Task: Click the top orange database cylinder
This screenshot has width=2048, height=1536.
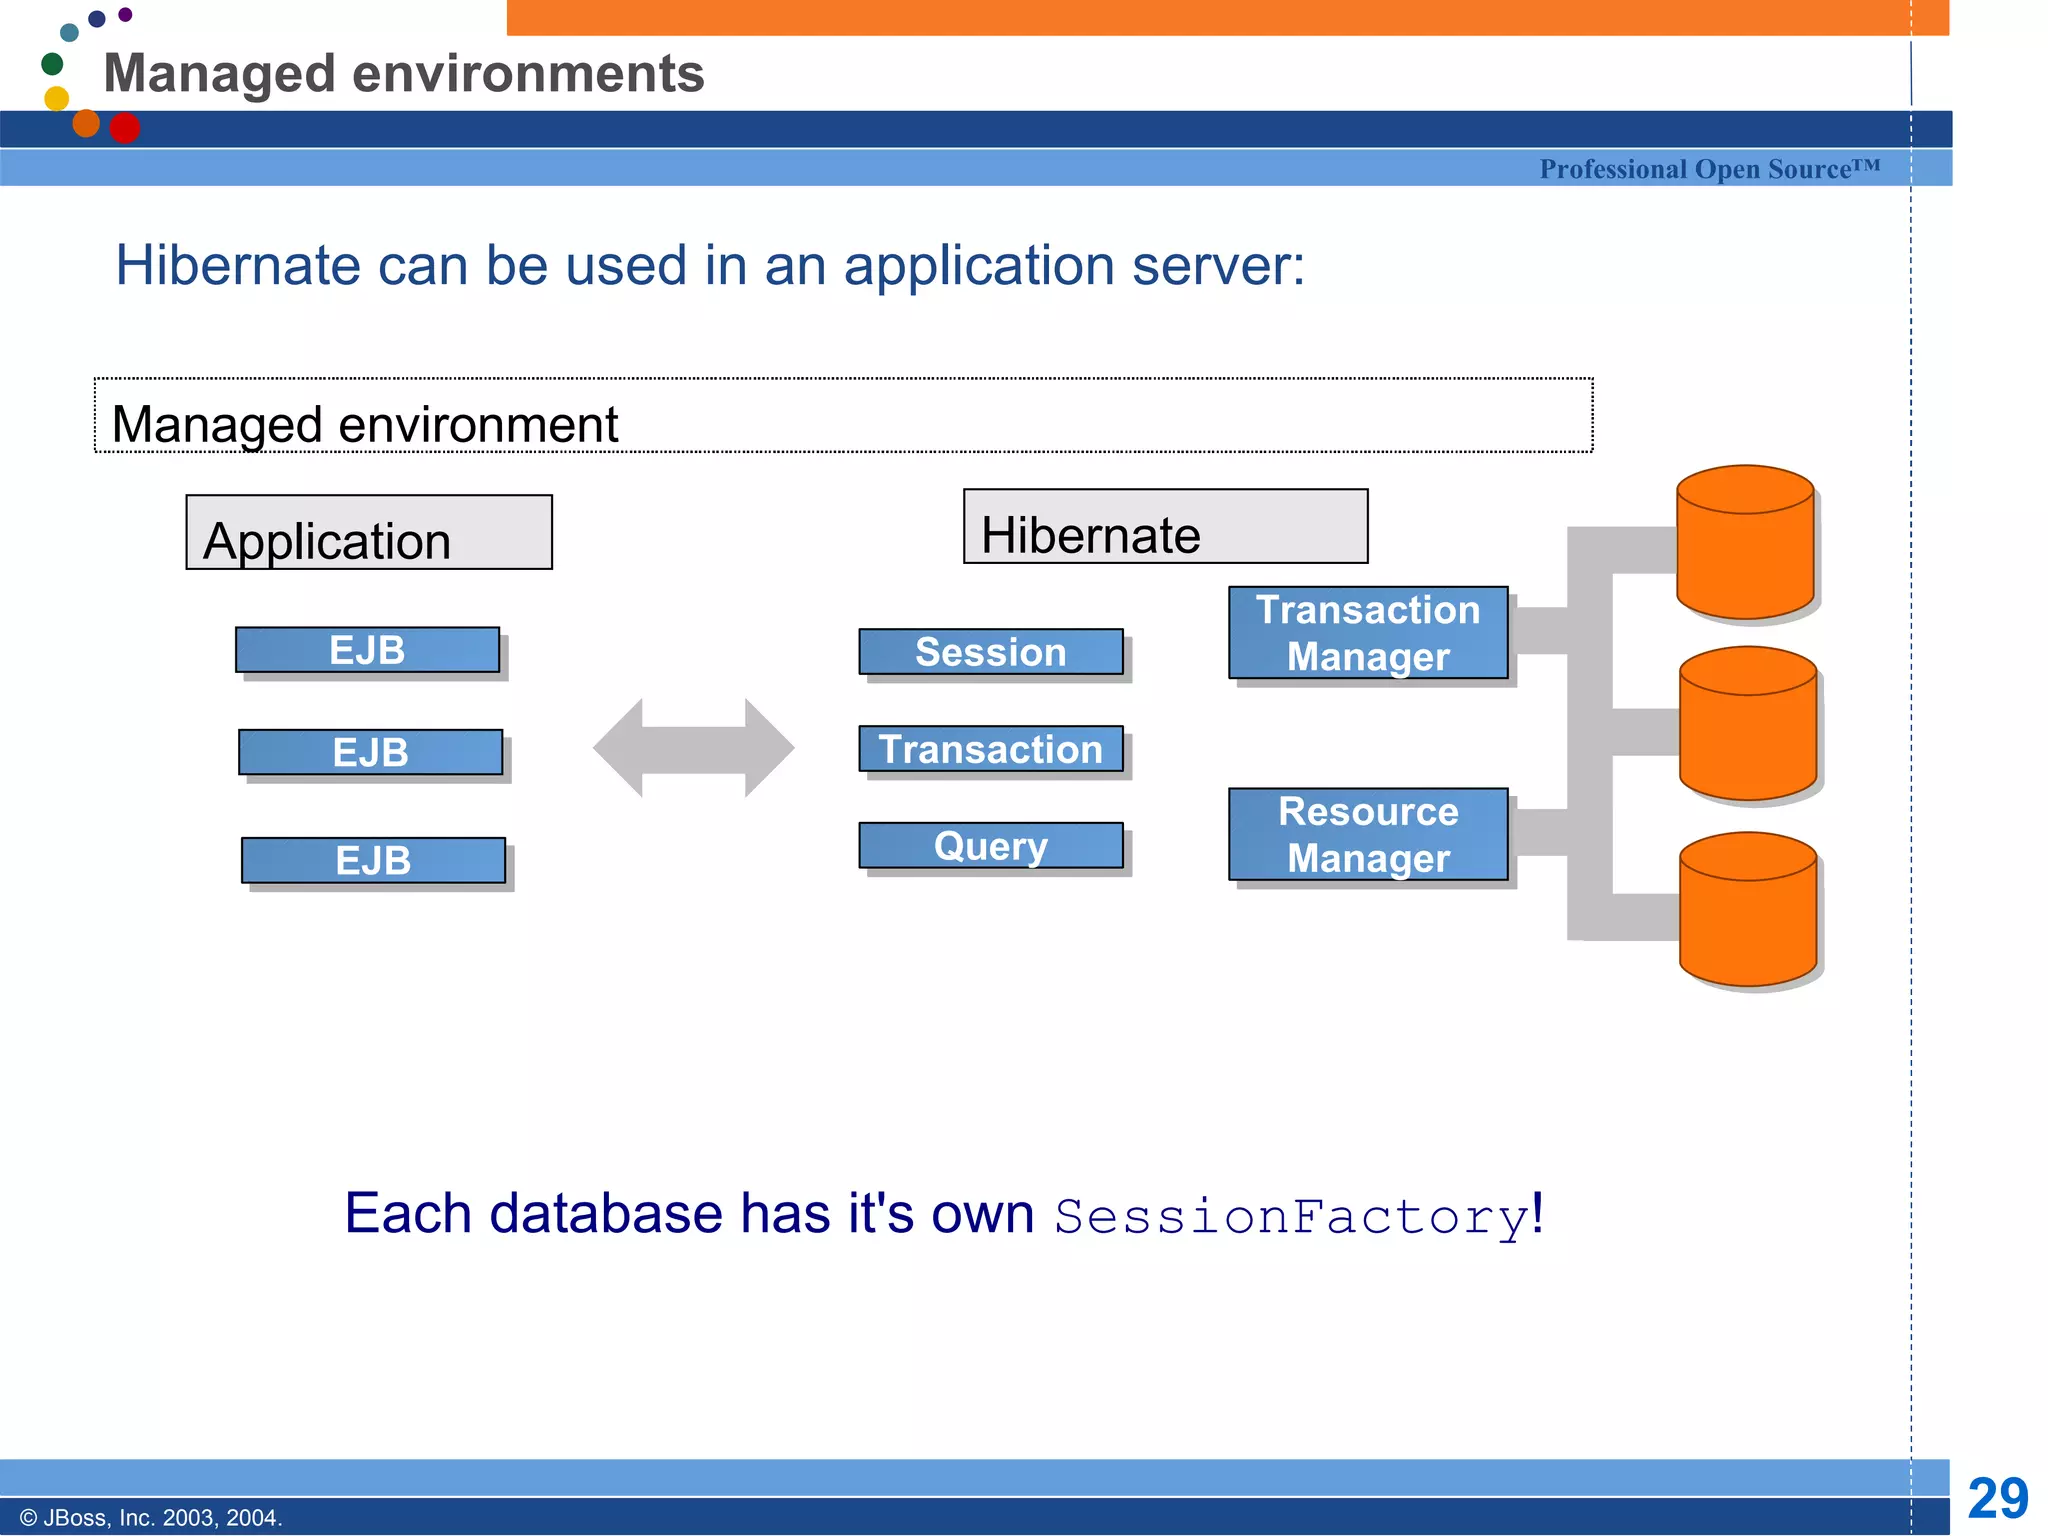Action: (x=1745, y=542)
